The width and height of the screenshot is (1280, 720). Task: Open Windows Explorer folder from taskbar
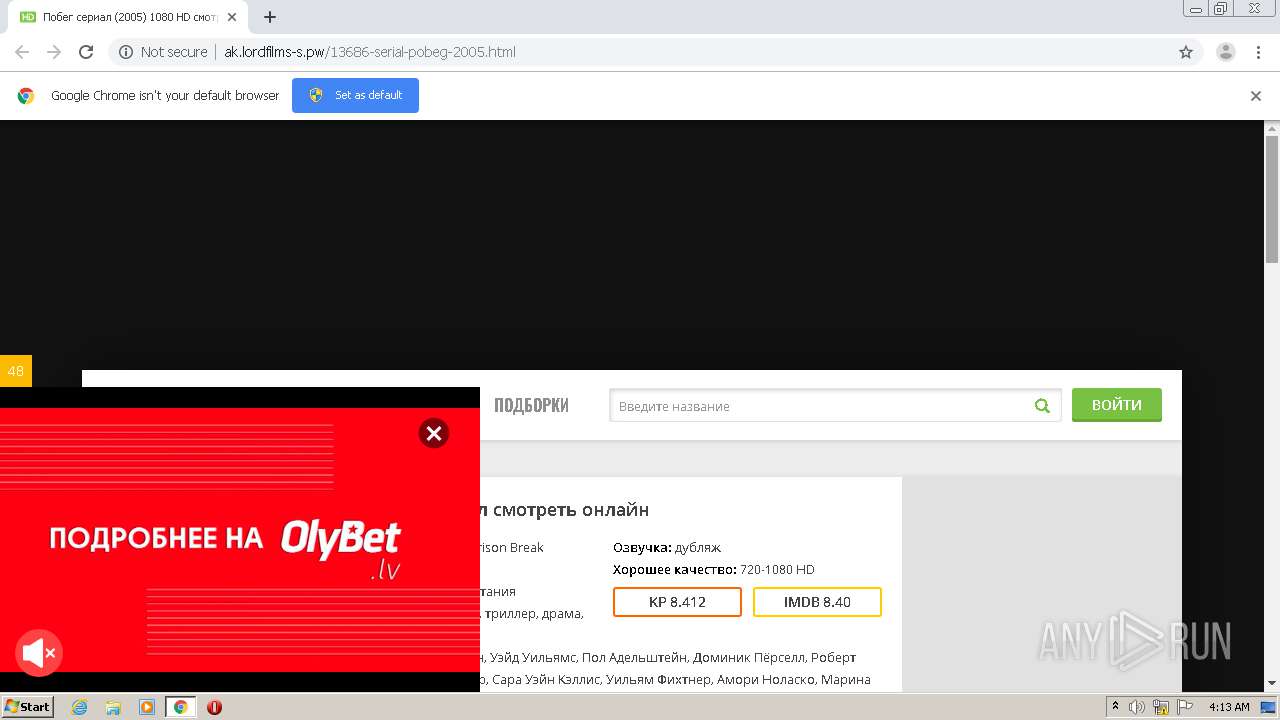(113, 707)
